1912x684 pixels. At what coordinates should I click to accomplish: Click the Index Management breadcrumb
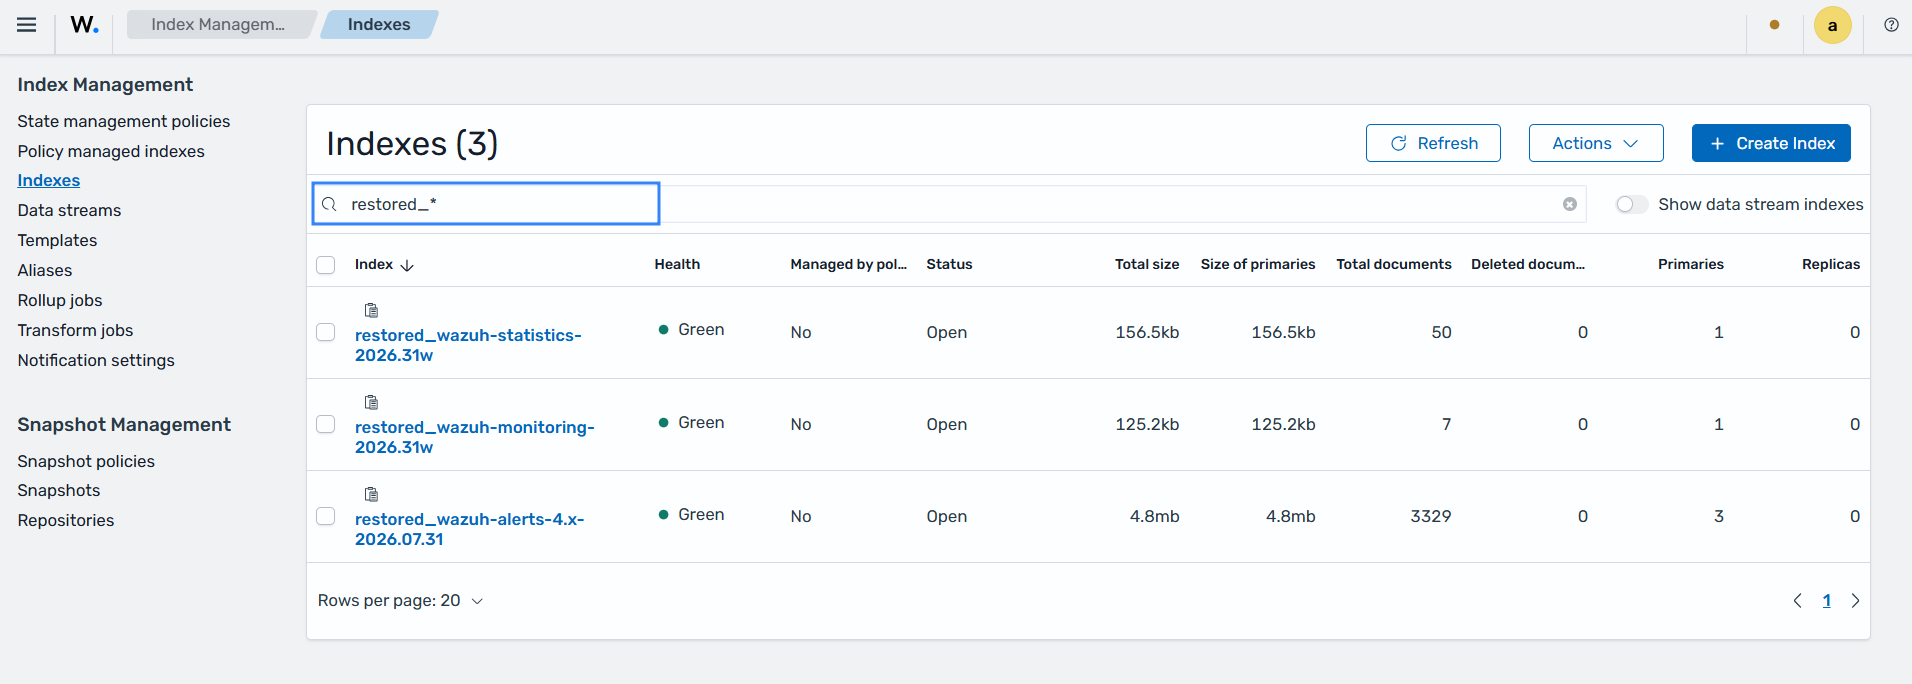(x=218, y=24)
